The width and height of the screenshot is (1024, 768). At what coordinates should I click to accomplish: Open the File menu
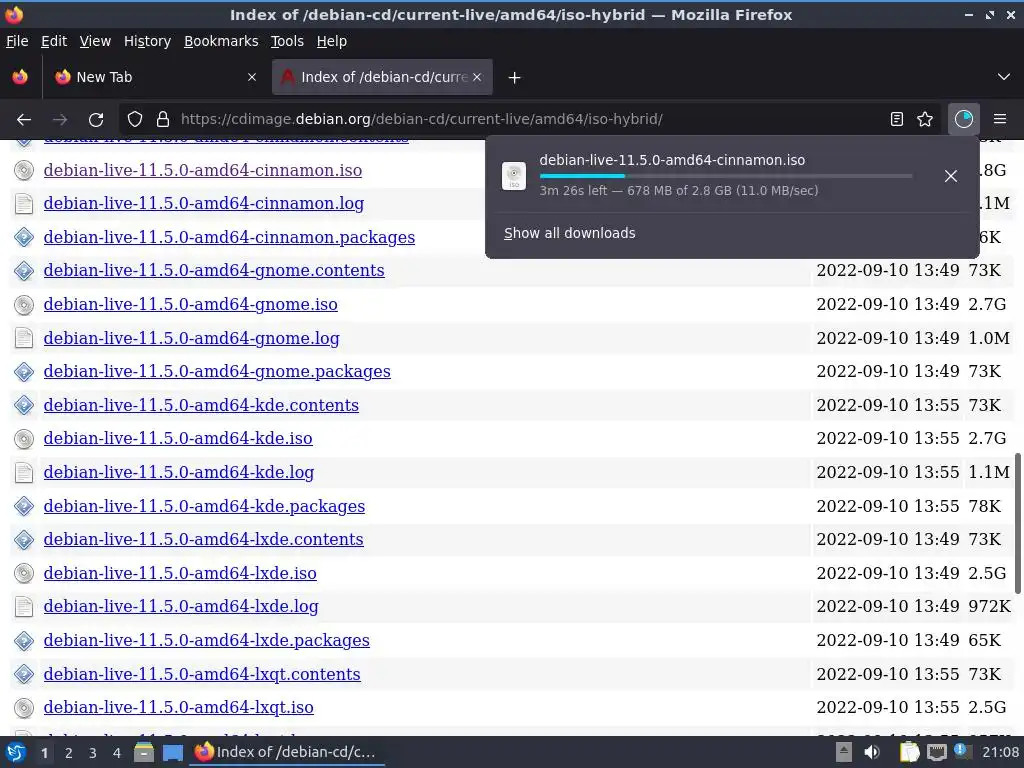[x=17, y=41]
